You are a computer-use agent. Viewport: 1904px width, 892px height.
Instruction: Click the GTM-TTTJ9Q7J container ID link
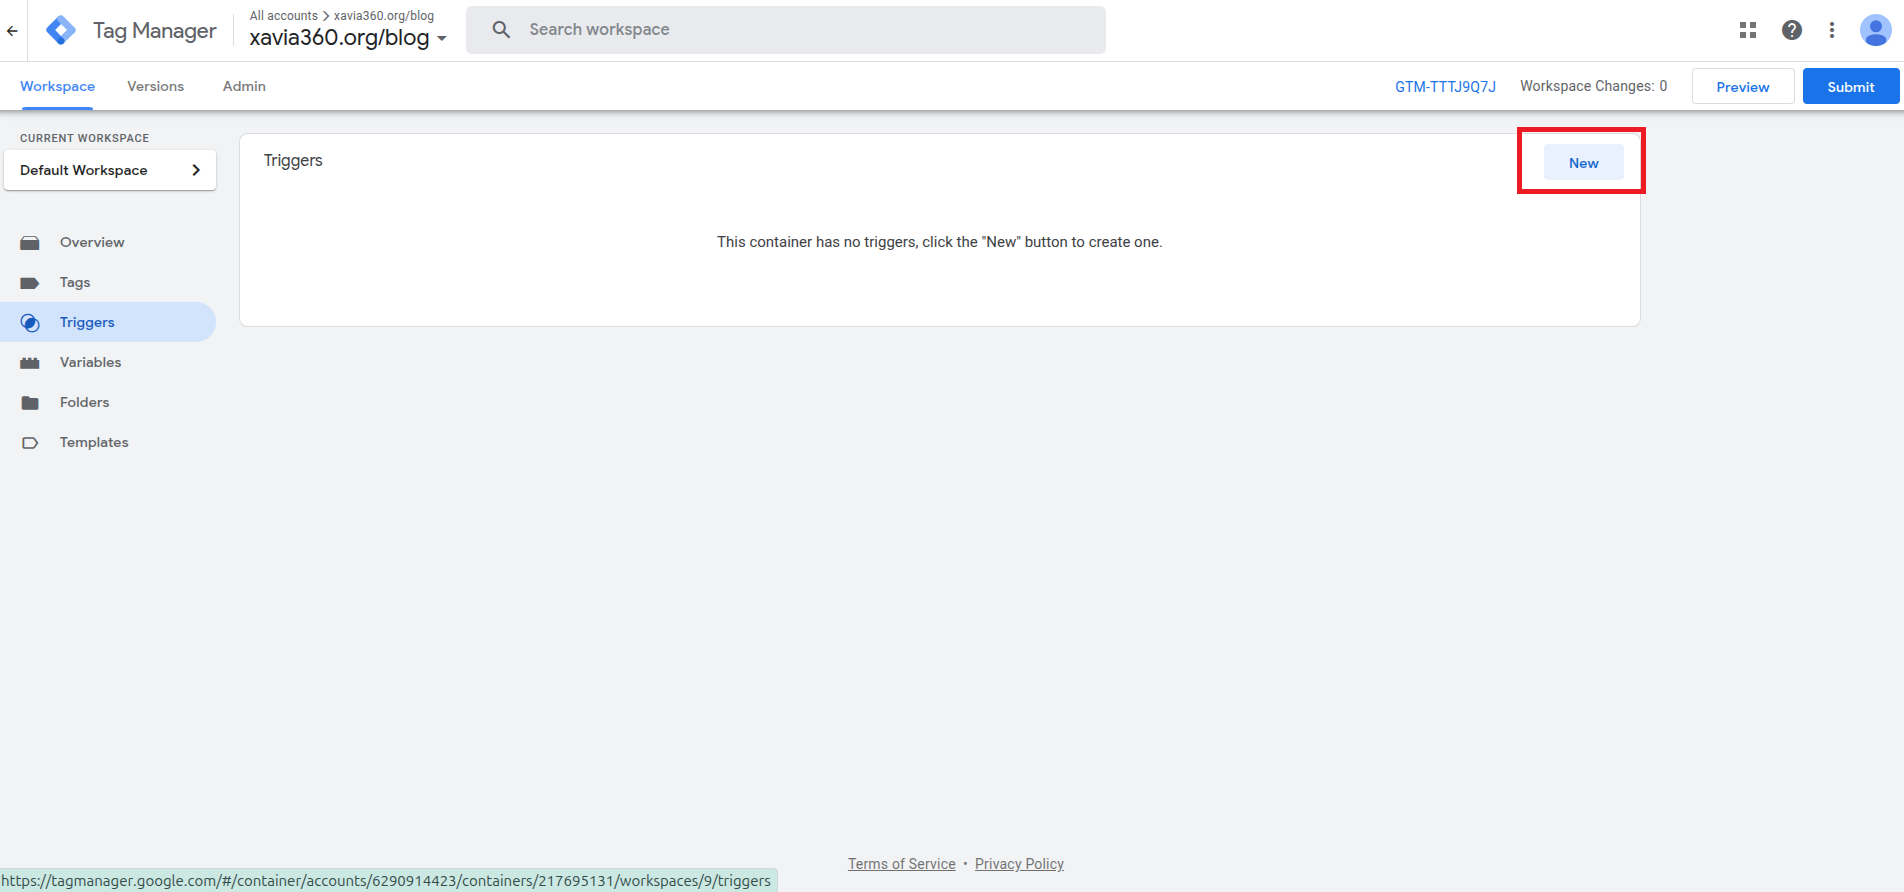point(1445,87)
